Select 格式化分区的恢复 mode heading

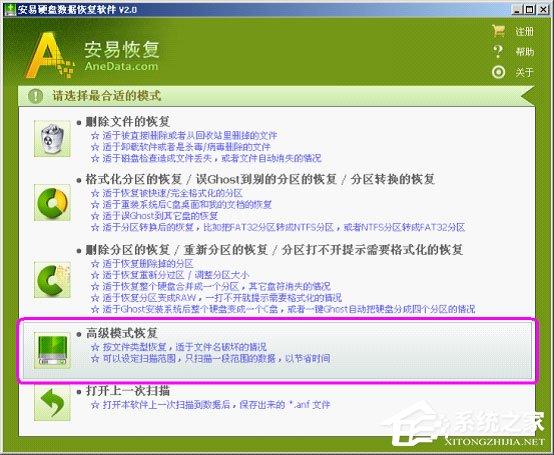coord(134,179)
